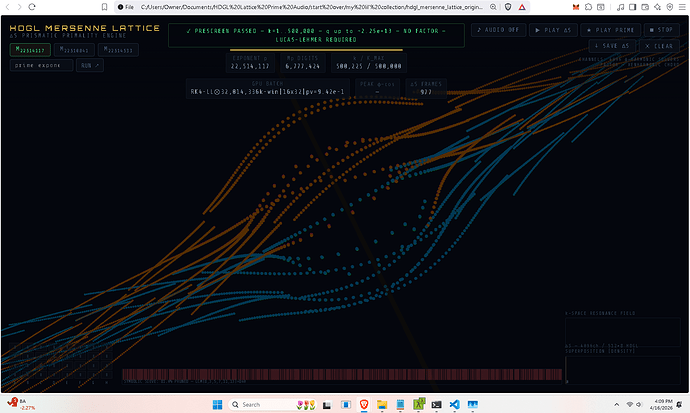Click the prime exponent input field
Viewport: 690px width, 413px height.
(x=41, y=65)
